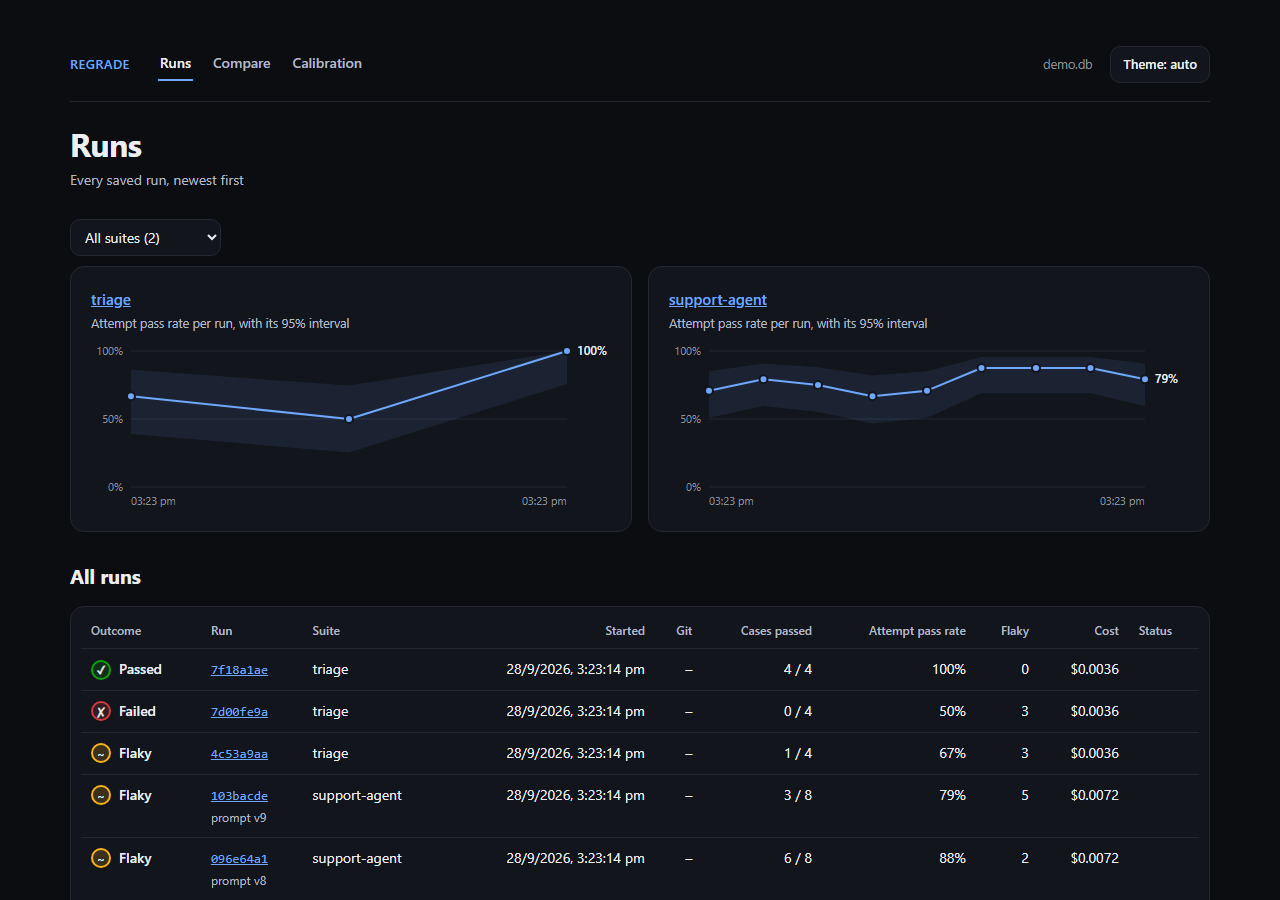
Task: Click the 79% endpoint on support-agent chart
Action: click(x=1145, y=379)
